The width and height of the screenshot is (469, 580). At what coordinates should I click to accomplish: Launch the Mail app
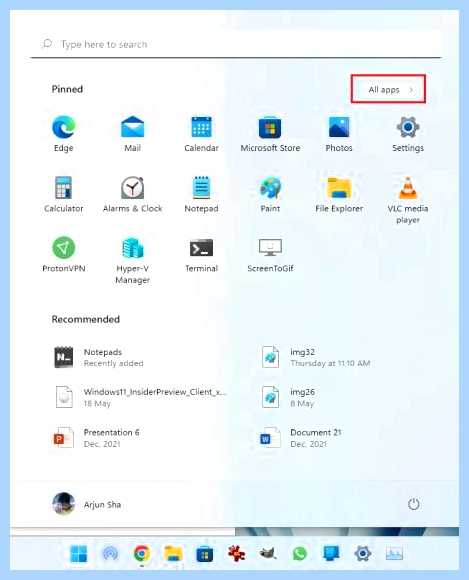pos(132,134)
